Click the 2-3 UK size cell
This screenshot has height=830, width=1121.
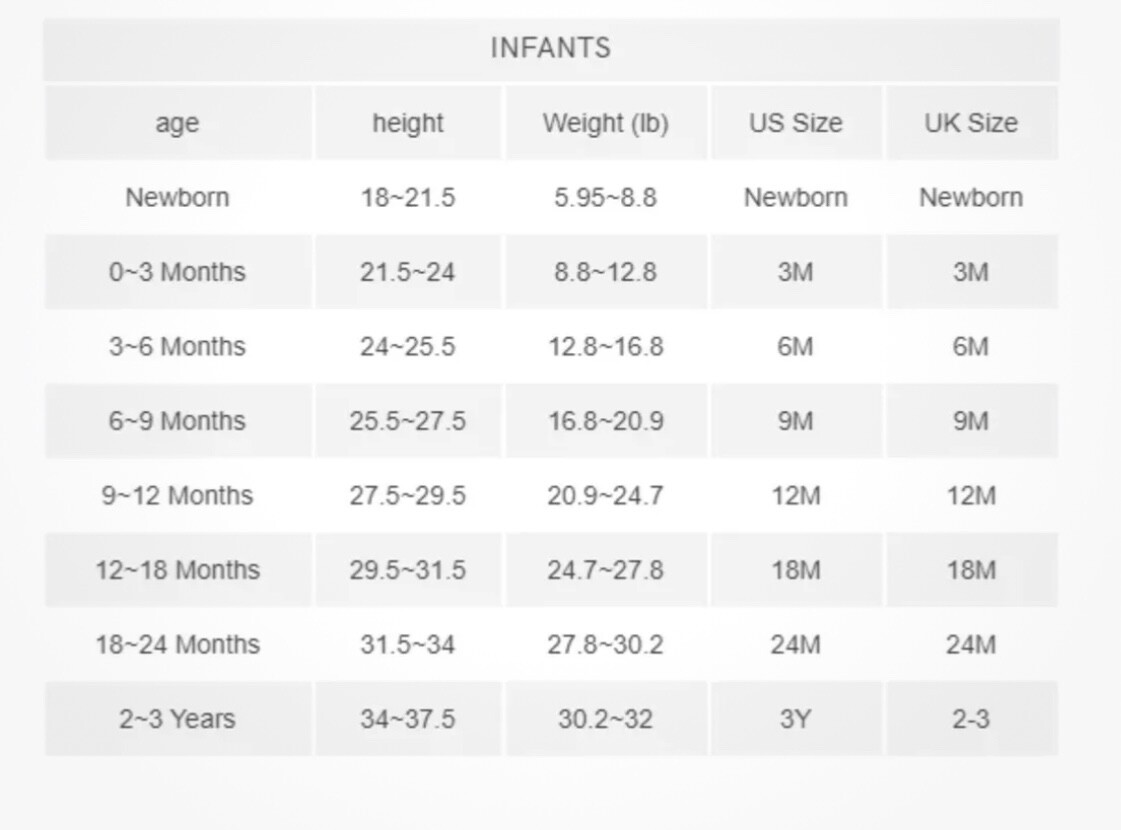pos(971,718)
